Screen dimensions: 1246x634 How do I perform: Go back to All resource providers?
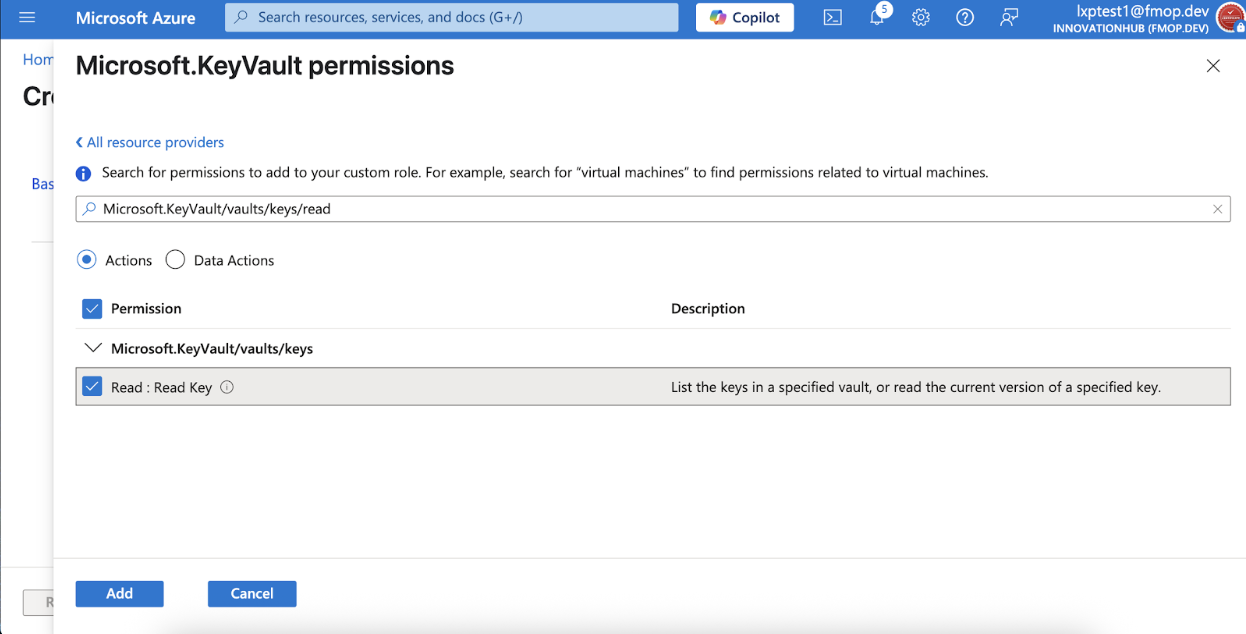[x=150, y=142]
